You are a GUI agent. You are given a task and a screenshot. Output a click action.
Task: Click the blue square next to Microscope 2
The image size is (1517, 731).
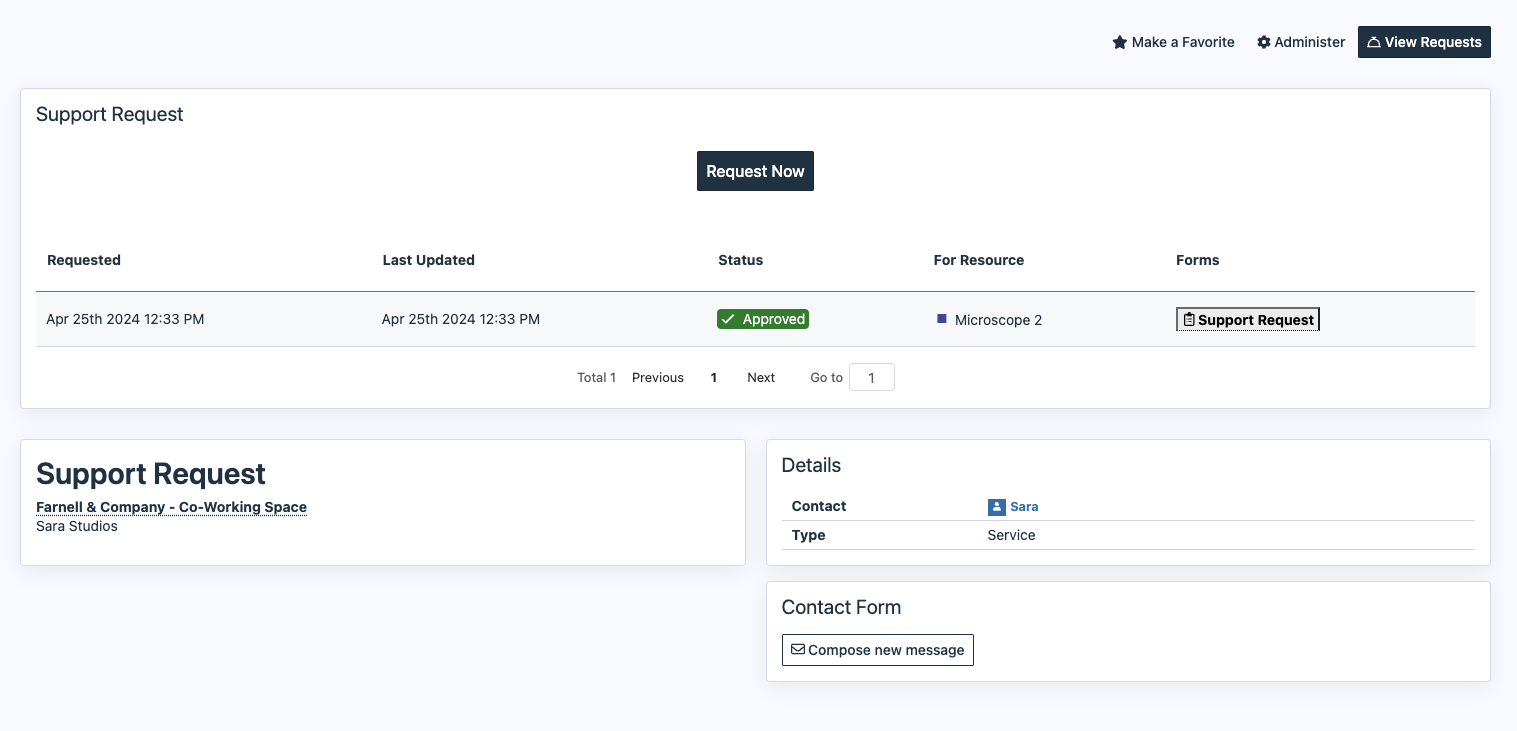coord(942,319)
